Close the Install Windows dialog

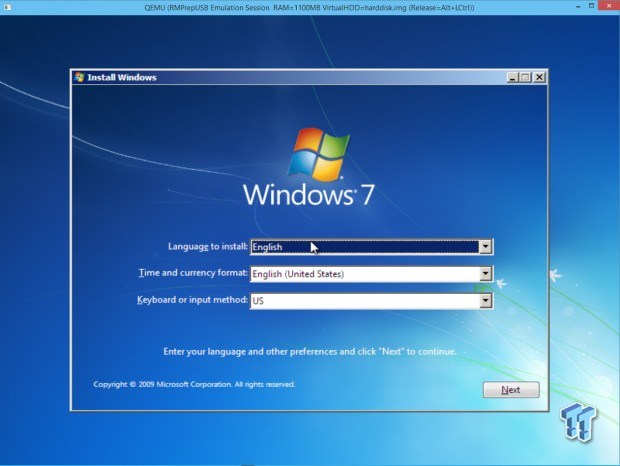click(x=539, y=77)
